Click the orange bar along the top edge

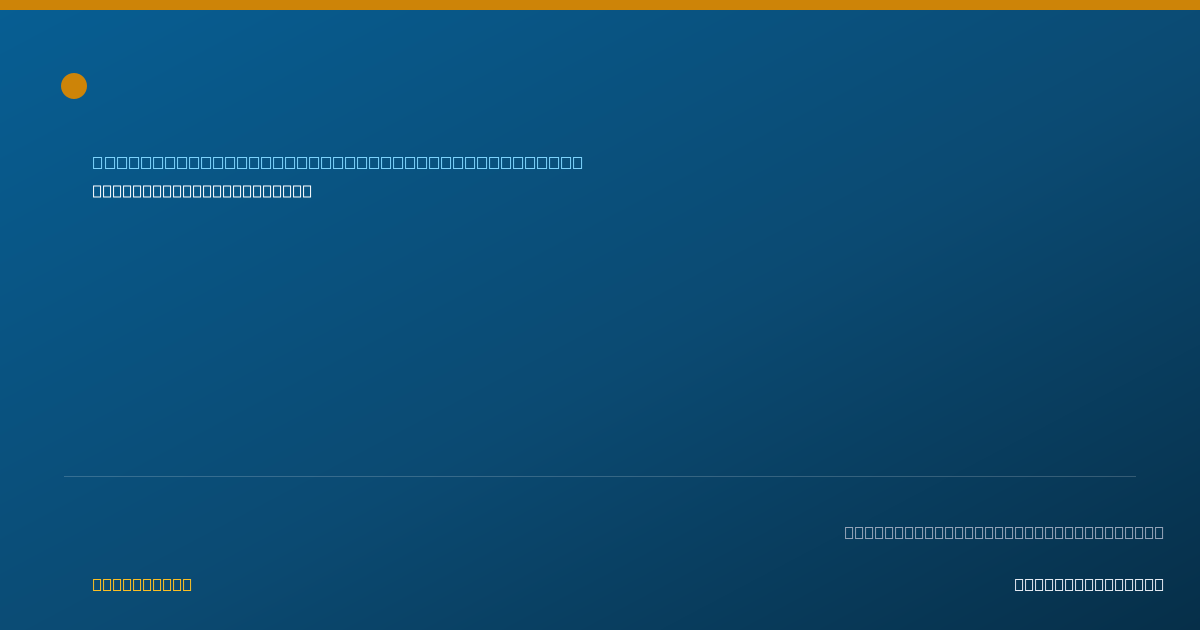pyautogui.click(x=600, y=5)
